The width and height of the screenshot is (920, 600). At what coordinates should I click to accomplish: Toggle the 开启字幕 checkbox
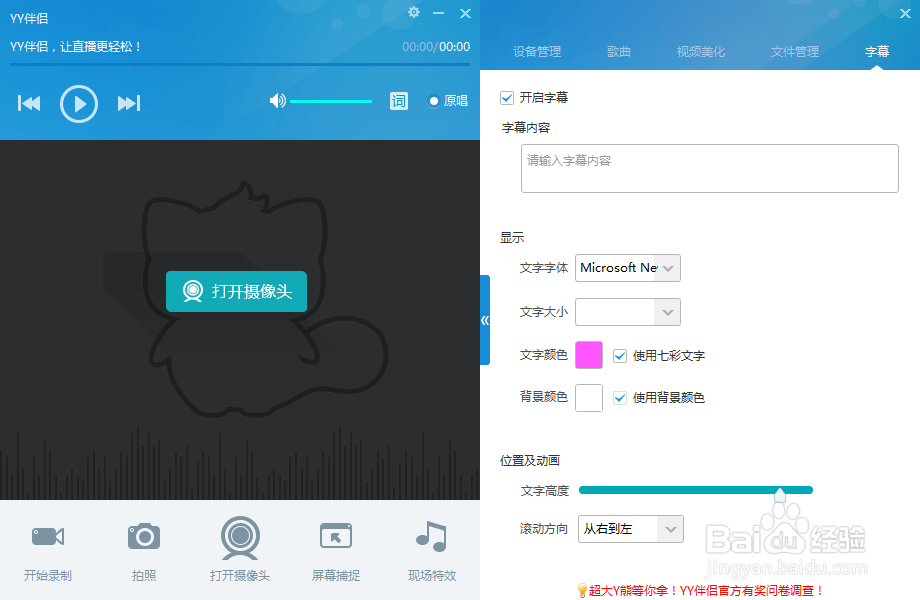tap(507, 98)
